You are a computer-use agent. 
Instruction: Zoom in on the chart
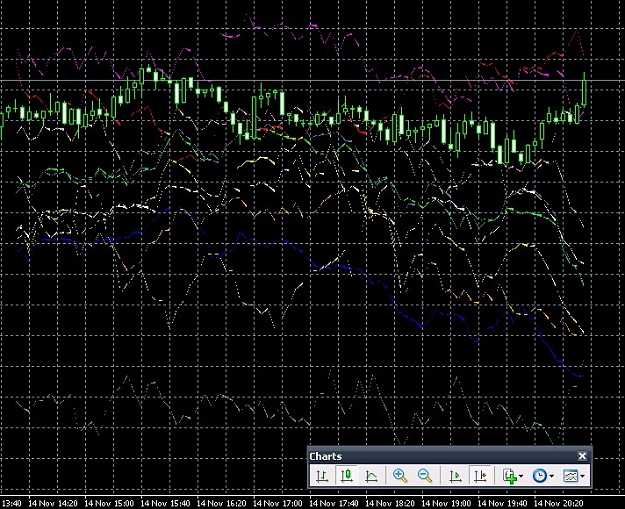click(400, 476)
